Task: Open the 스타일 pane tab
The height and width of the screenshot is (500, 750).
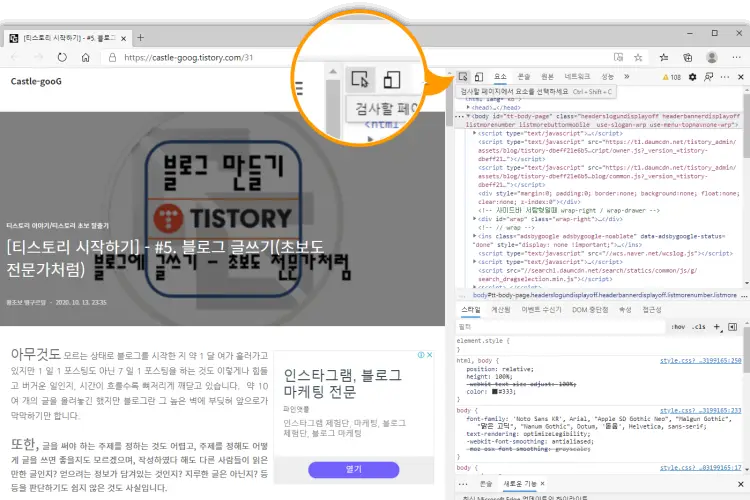Action: click(471, 310)
